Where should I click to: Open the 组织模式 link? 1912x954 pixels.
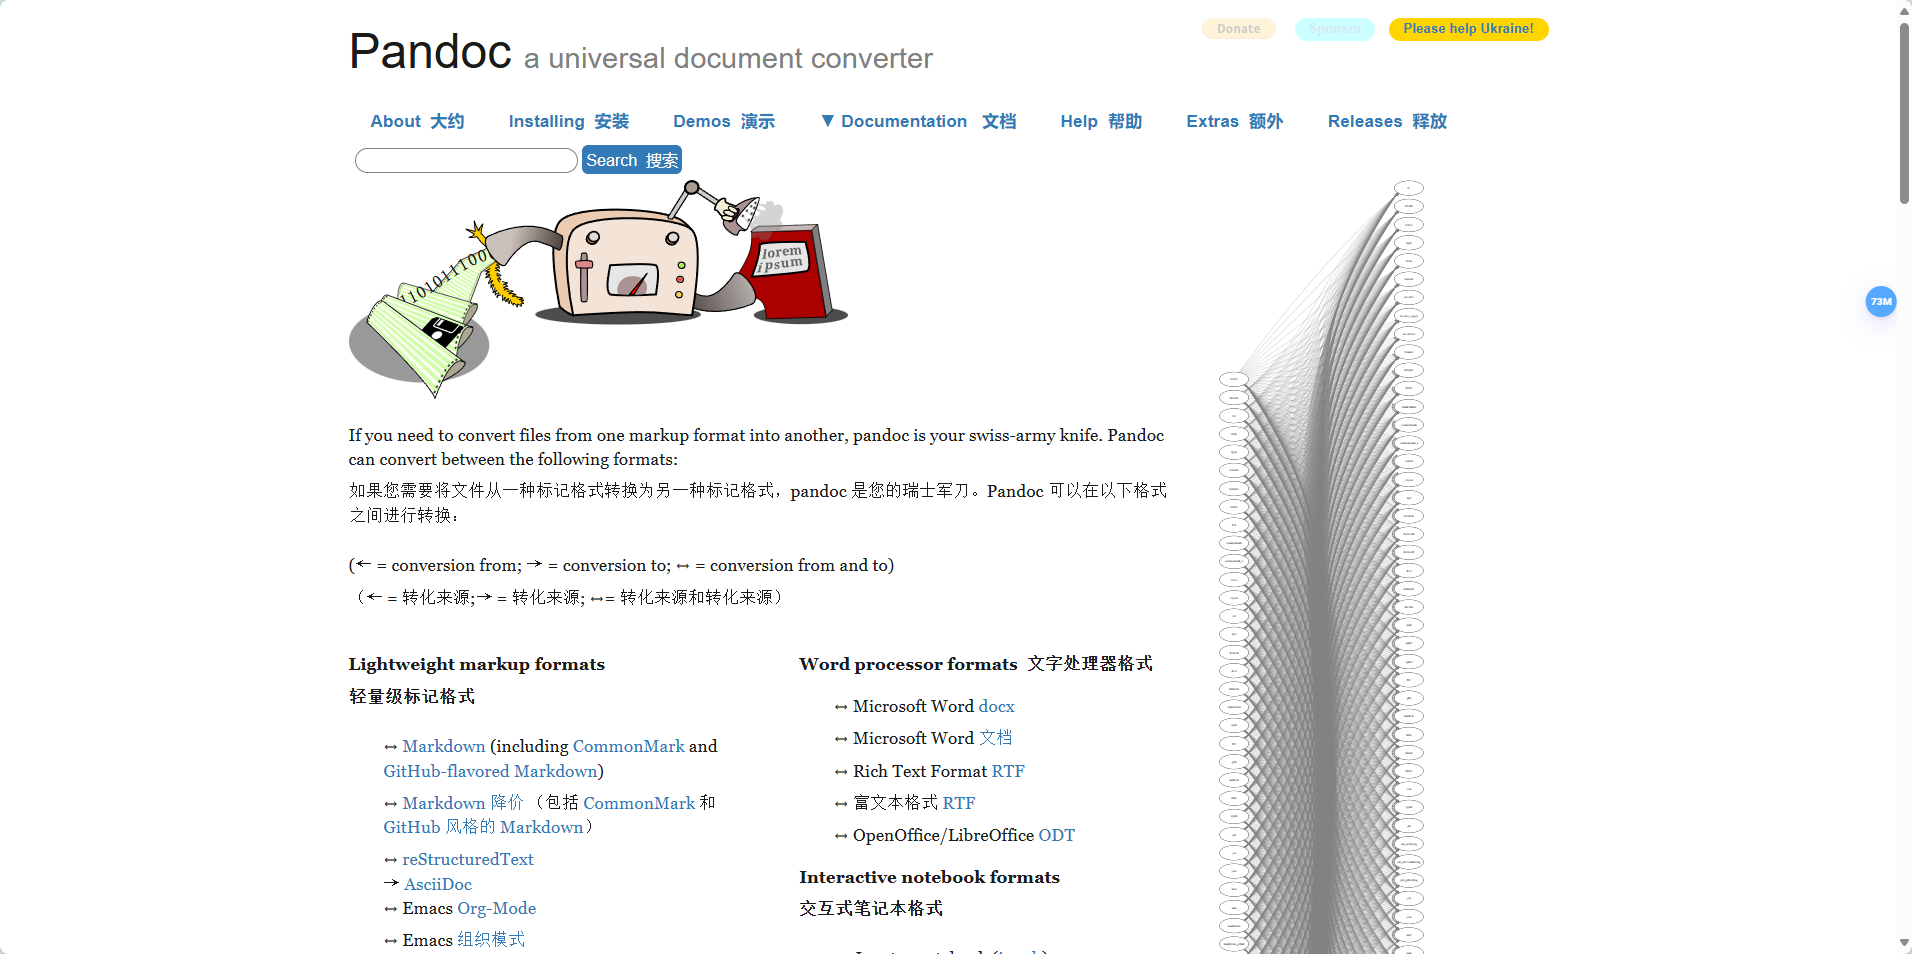coord(491,940)
